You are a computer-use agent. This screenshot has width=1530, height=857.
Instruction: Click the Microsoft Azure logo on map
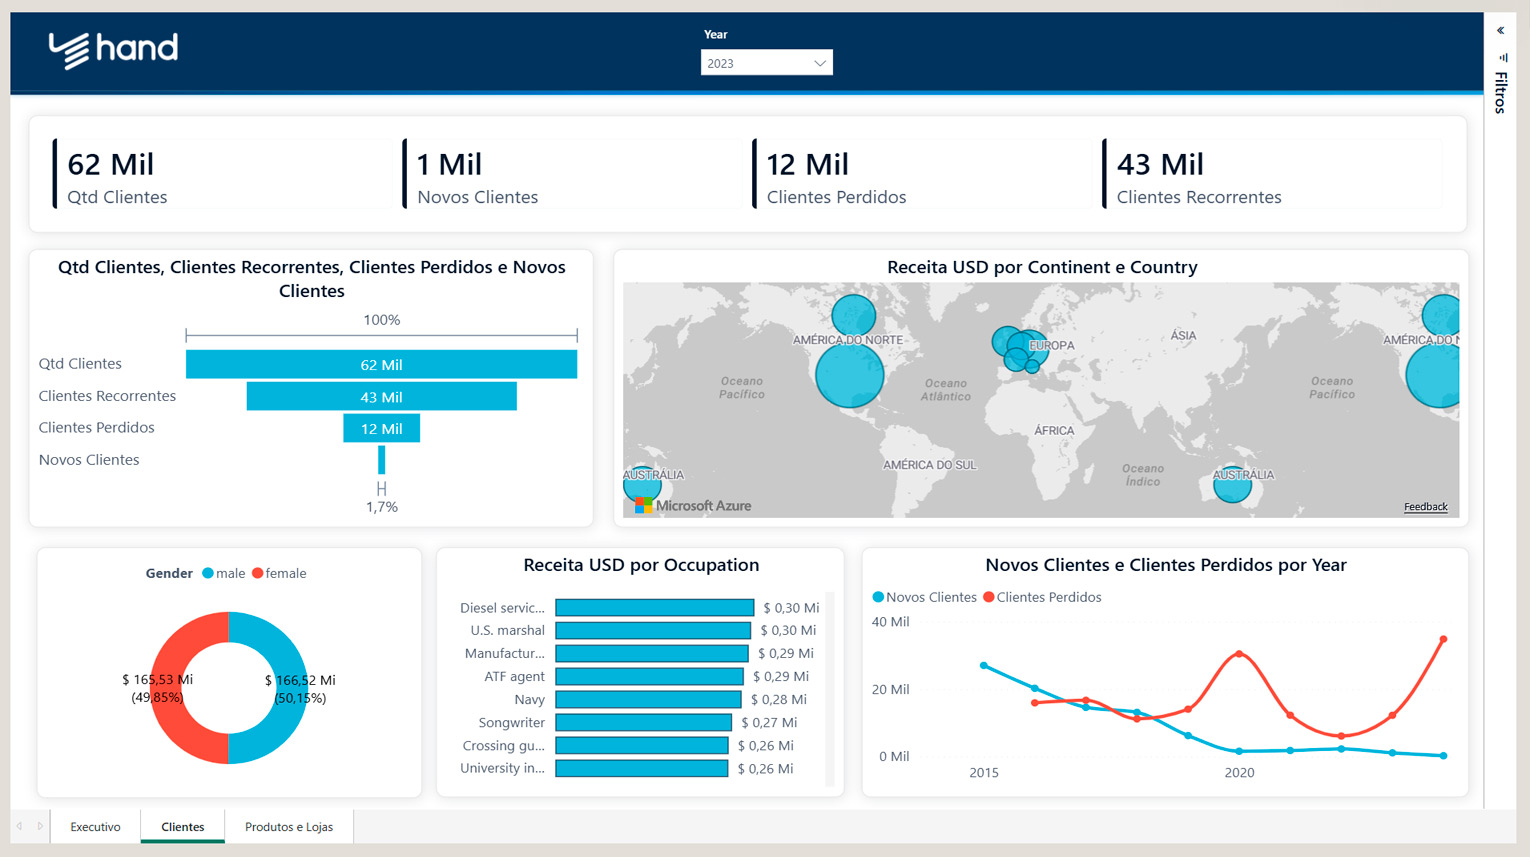693,506
